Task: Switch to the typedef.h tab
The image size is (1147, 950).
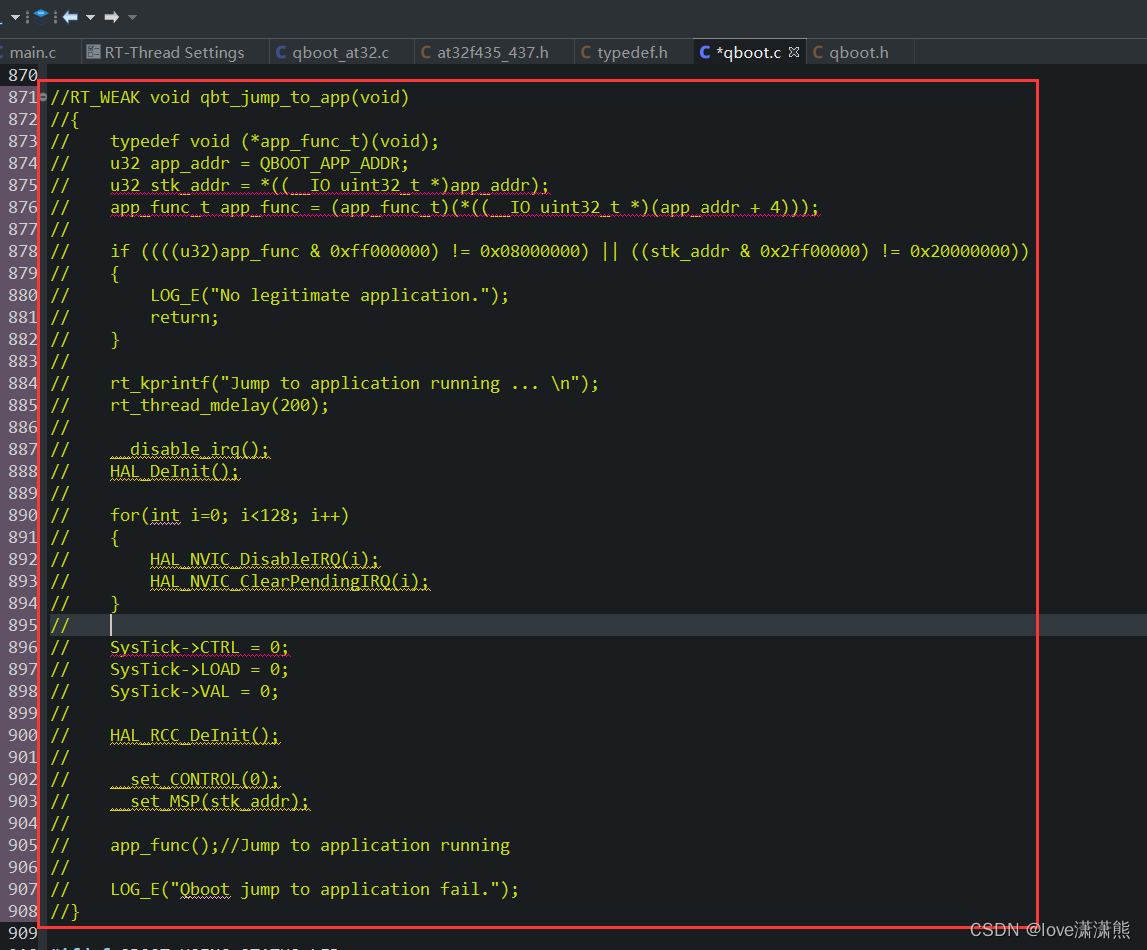Action: [632, 53]
